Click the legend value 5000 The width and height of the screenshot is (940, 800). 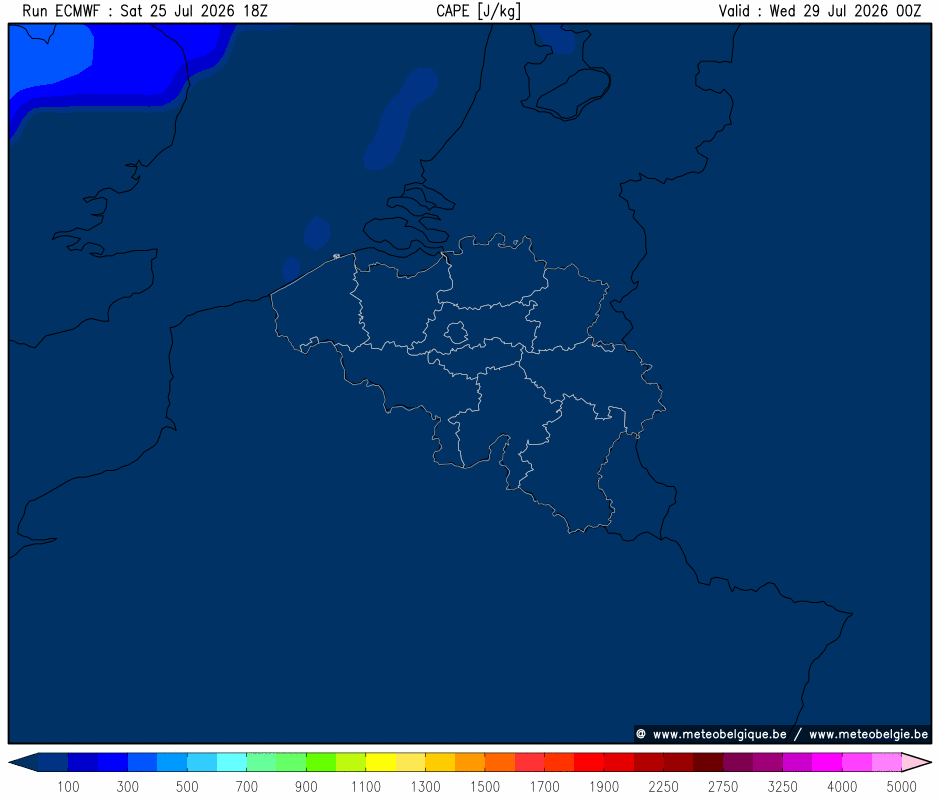[902, 786]
